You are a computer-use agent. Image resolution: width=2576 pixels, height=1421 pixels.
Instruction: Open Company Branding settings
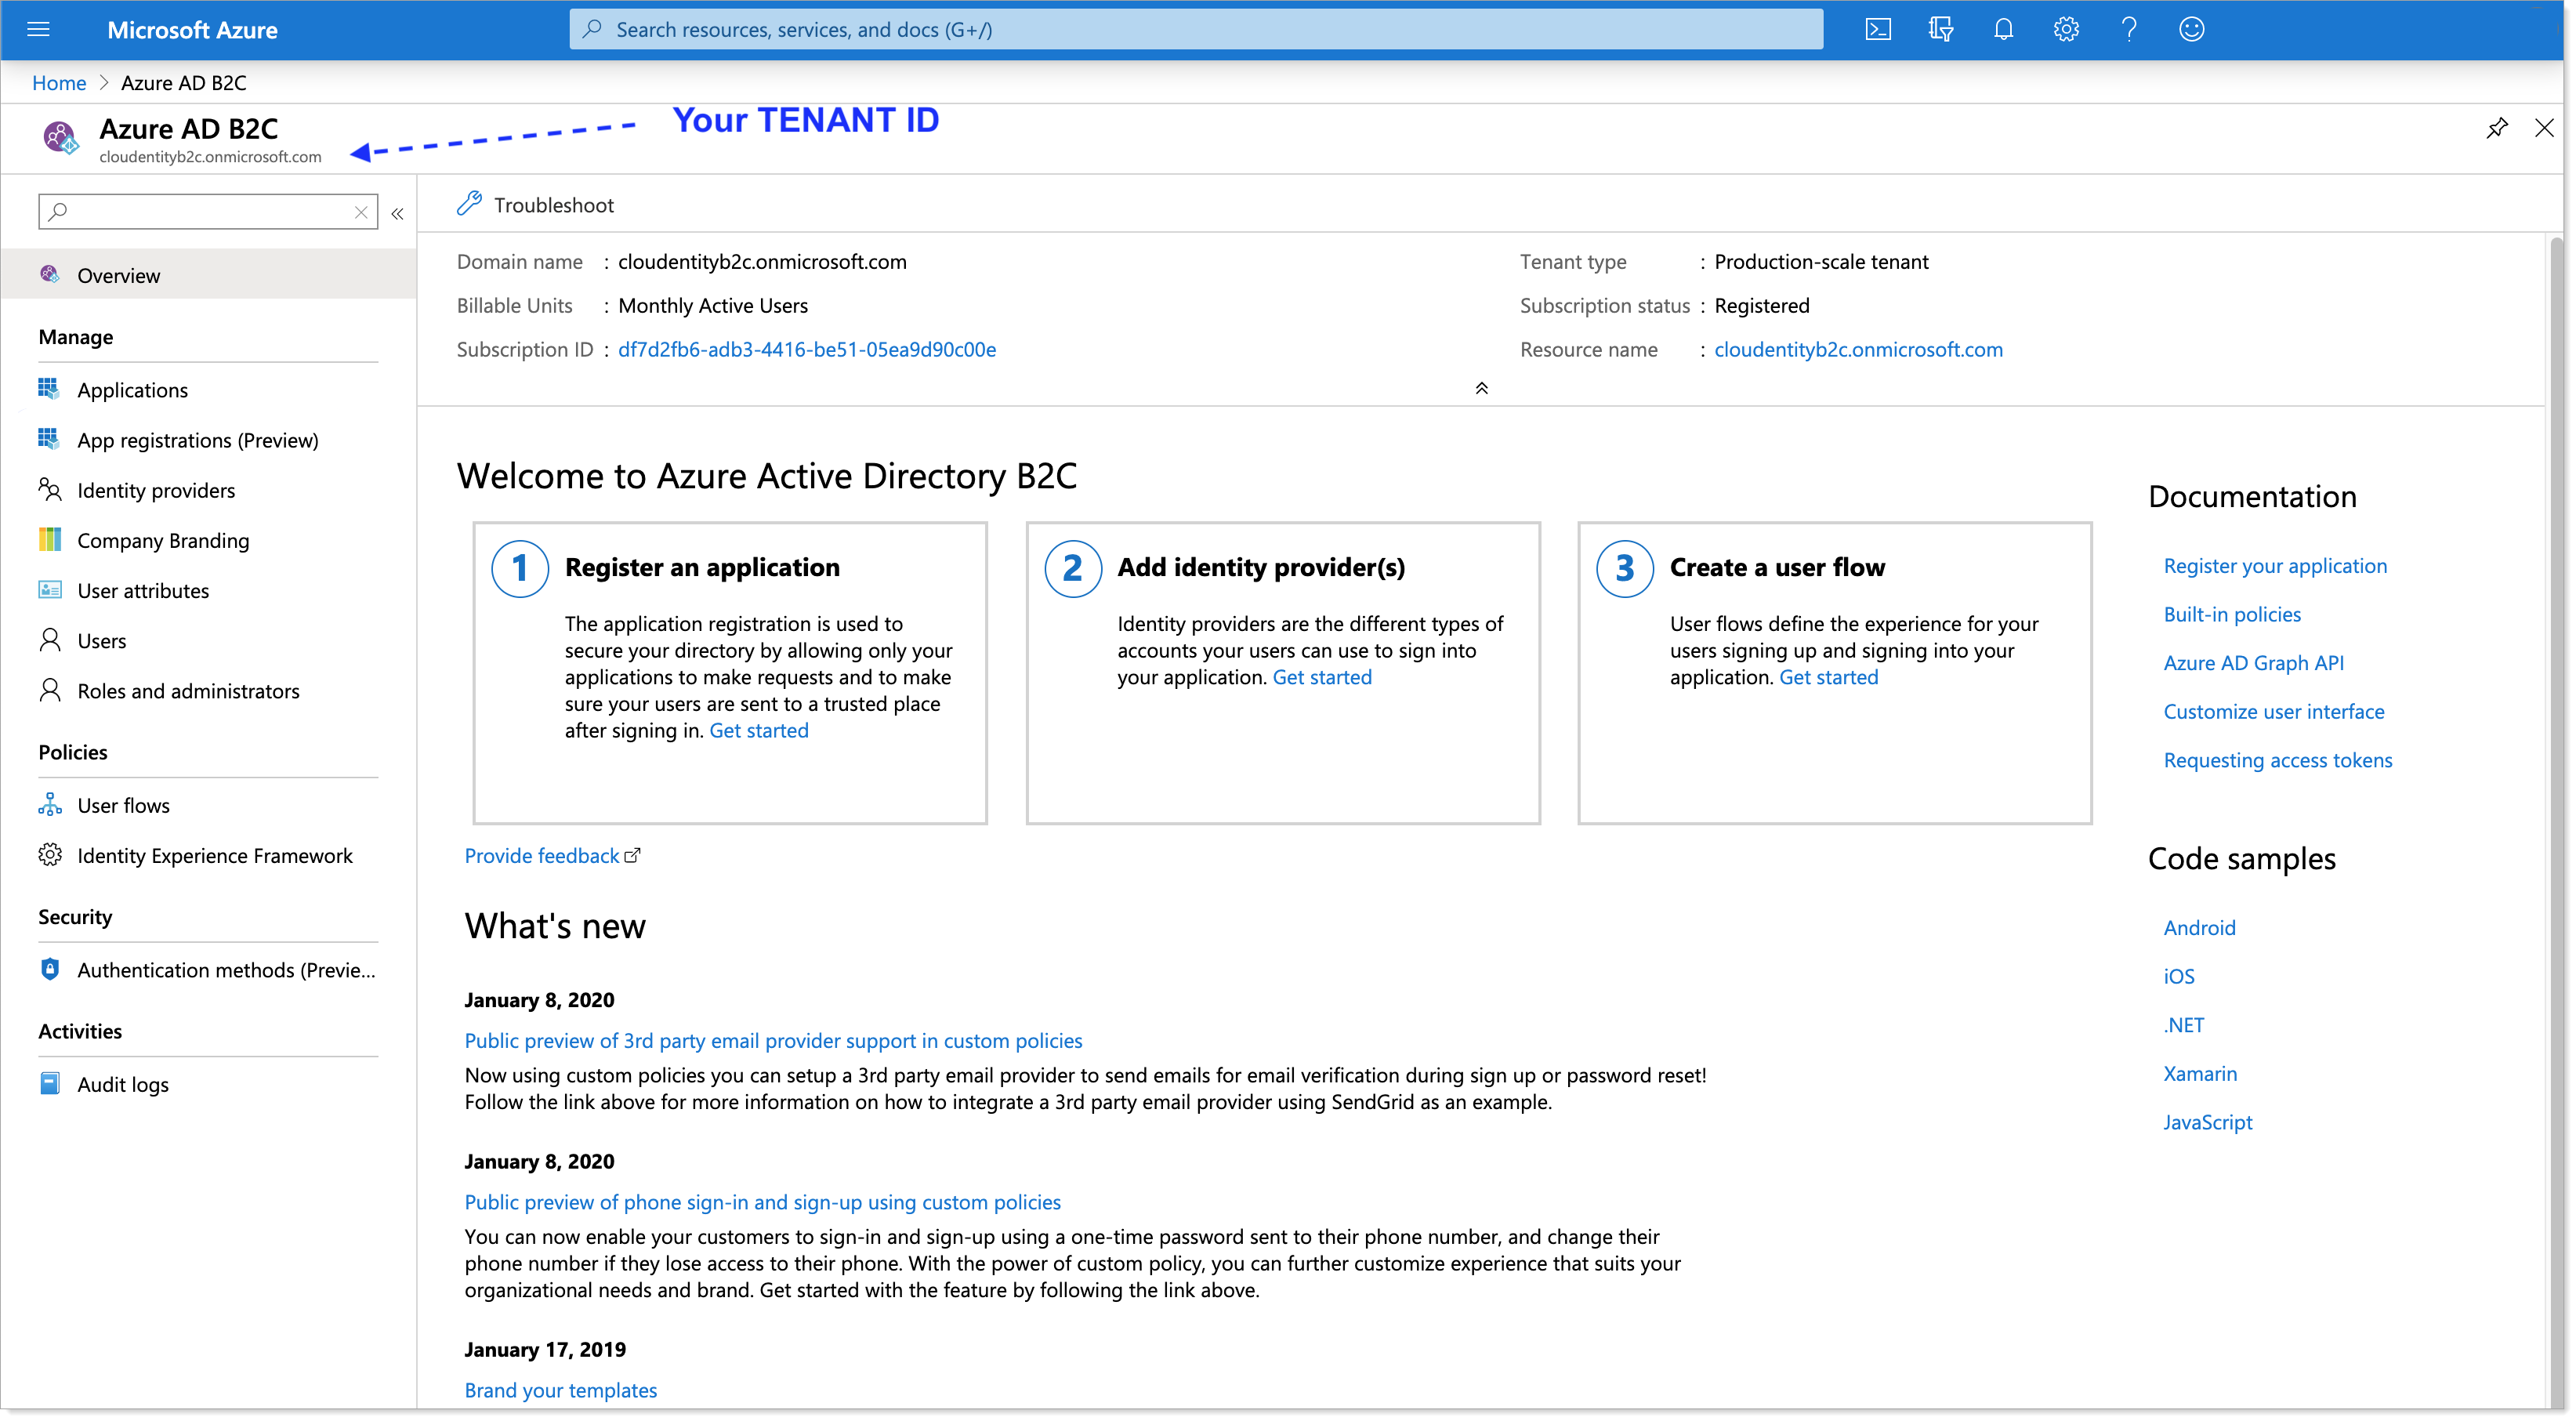[x=163, y=539]
